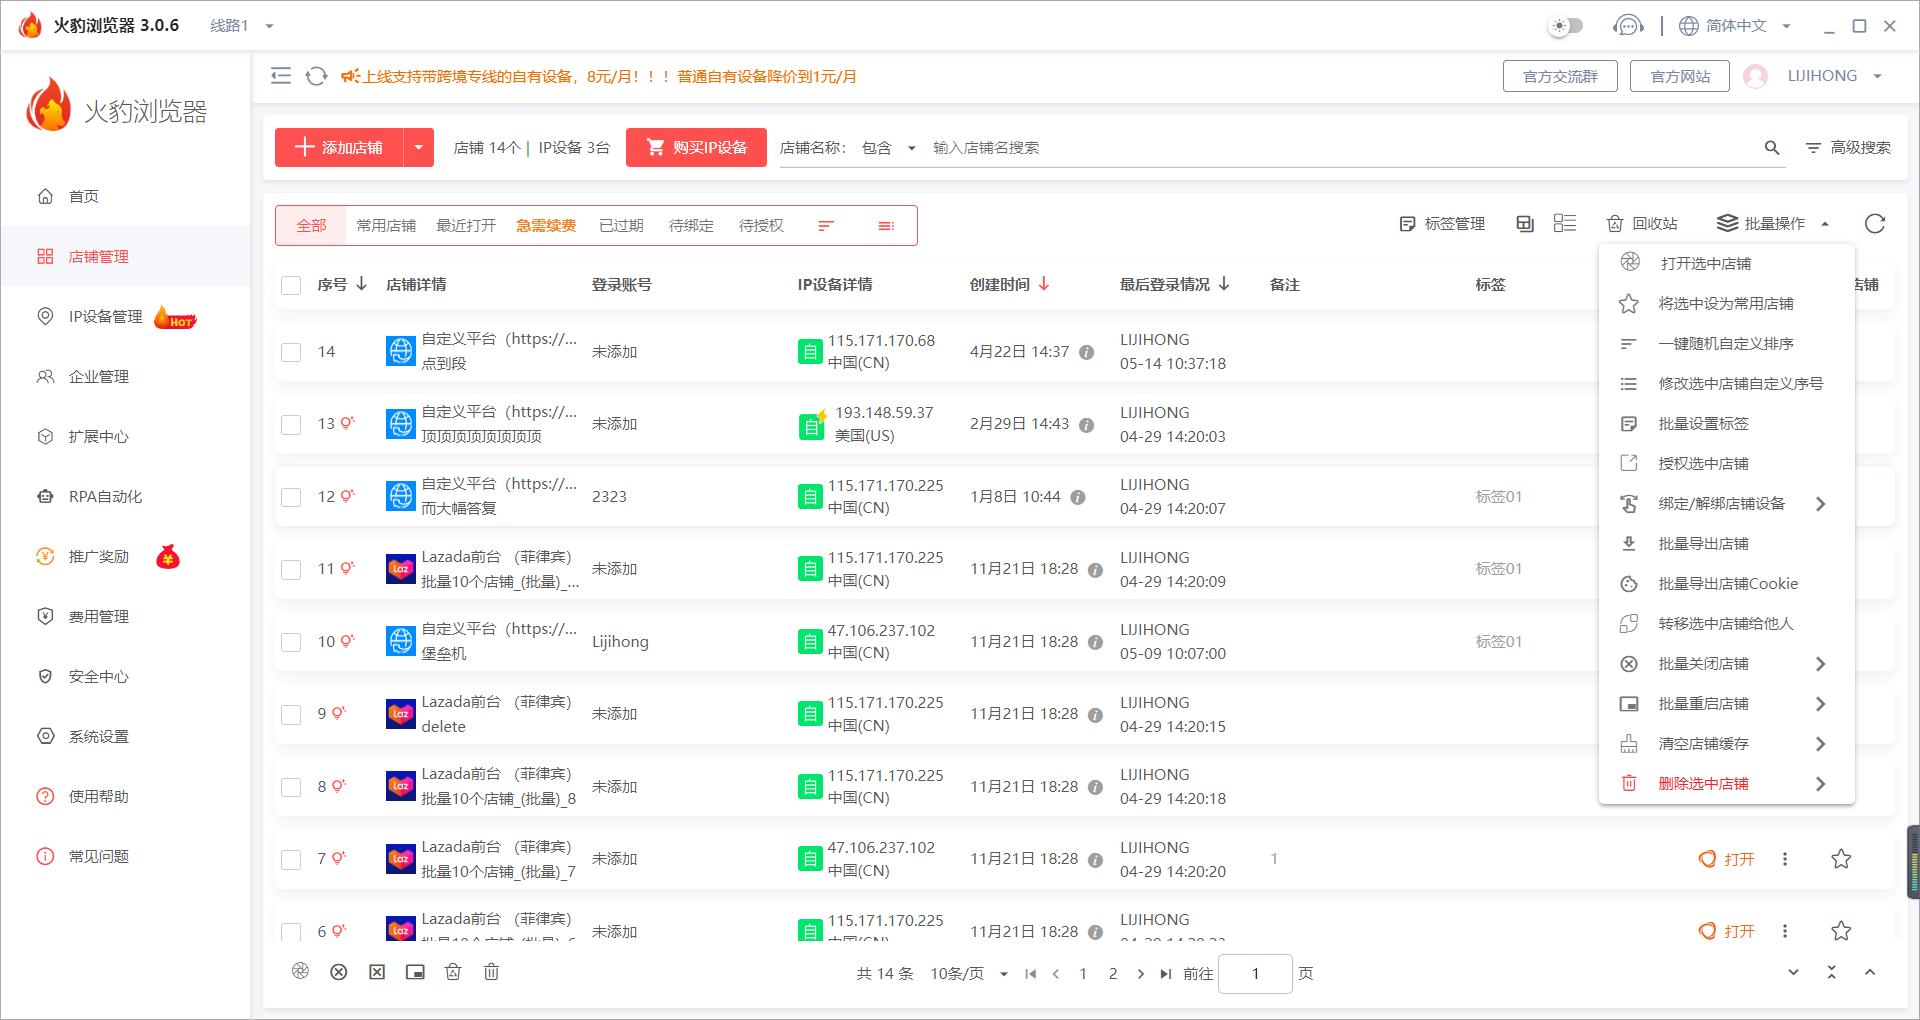Reload the store list circular arrow

coord(1875,224)
